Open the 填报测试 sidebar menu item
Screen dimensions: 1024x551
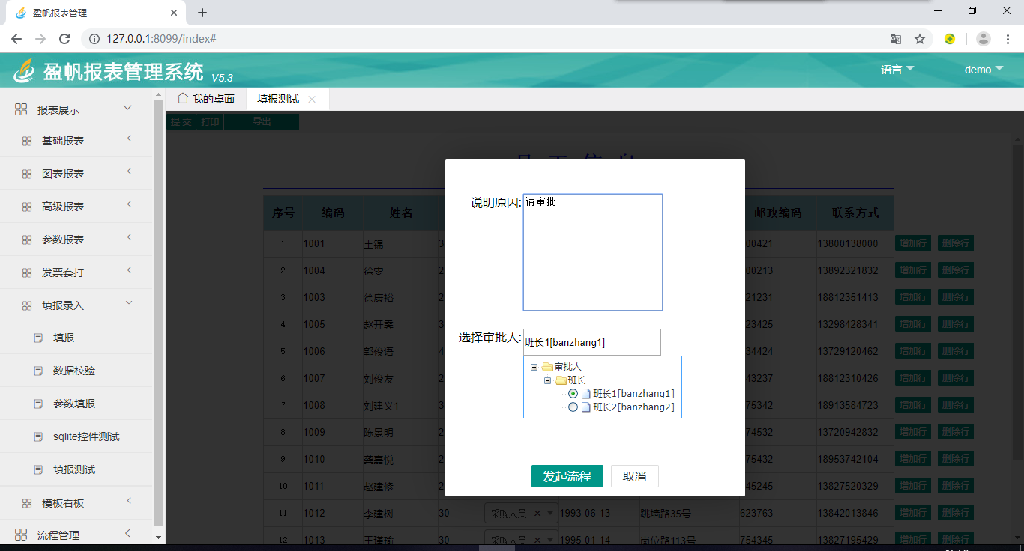coord(75,469)
